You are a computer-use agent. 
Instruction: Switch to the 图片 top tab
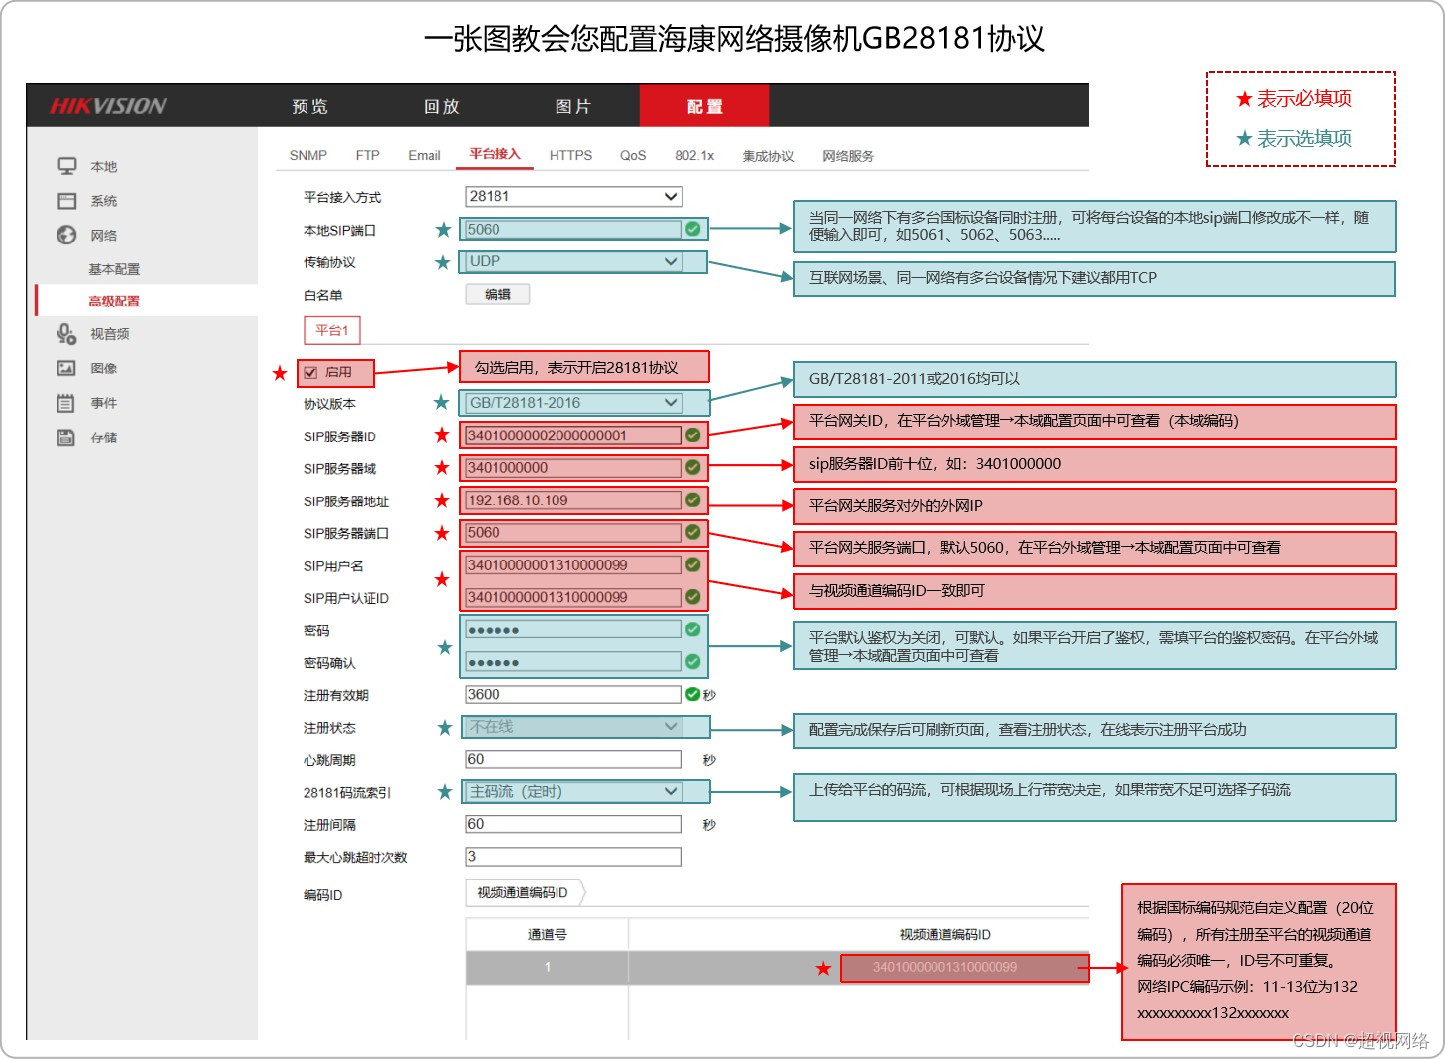[x=574, y=106]
